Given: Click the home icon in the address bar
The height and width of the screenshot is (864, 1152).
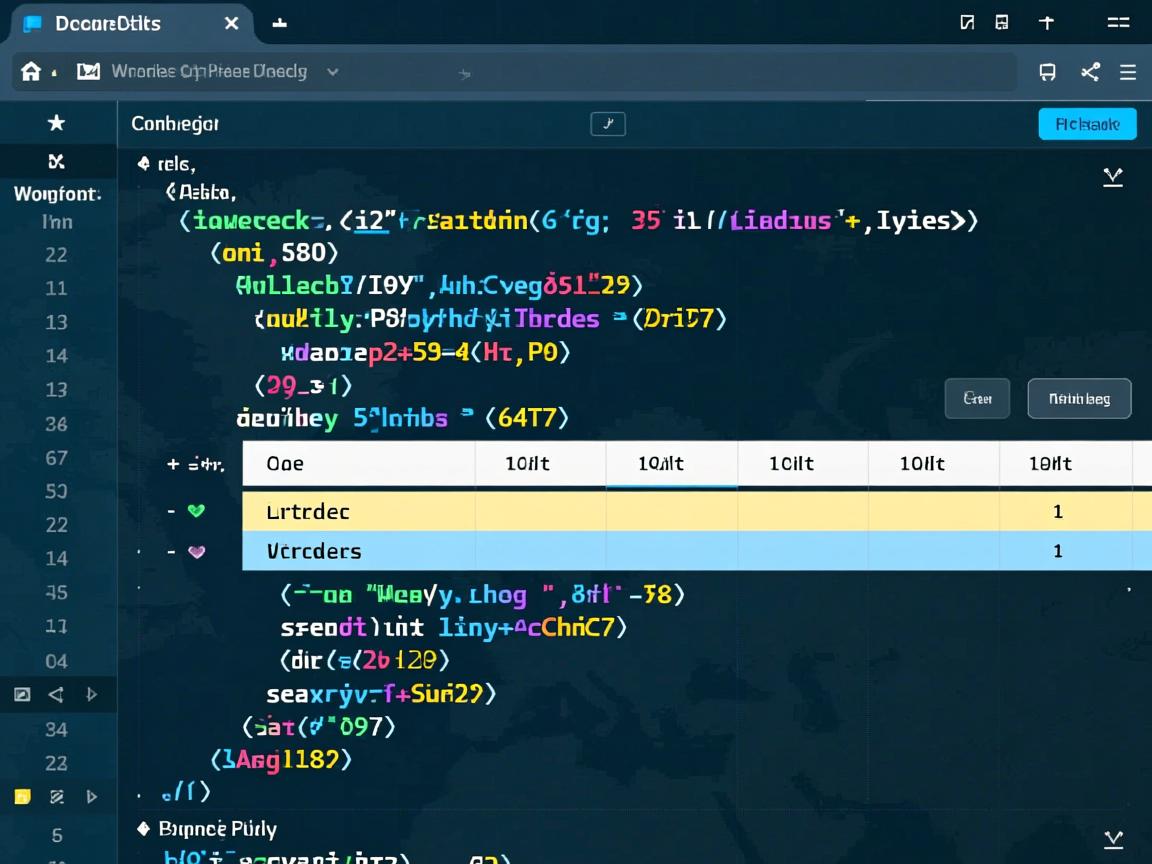Looking at the screenshot, I should coord(31,72).
